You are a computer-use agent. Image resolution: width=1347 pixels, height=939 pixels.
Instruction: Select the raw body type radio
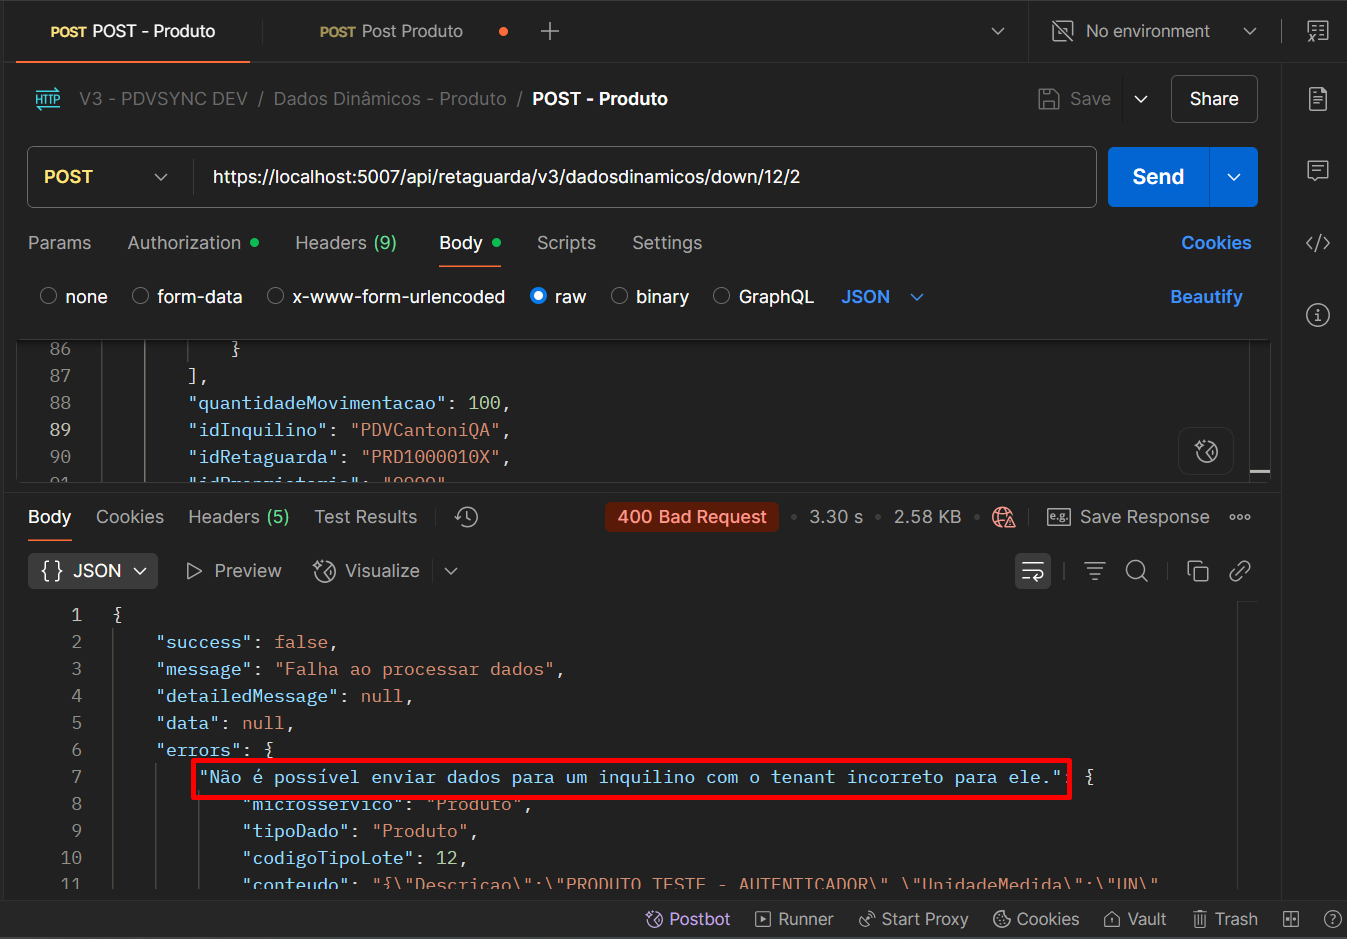pos(538,296)
